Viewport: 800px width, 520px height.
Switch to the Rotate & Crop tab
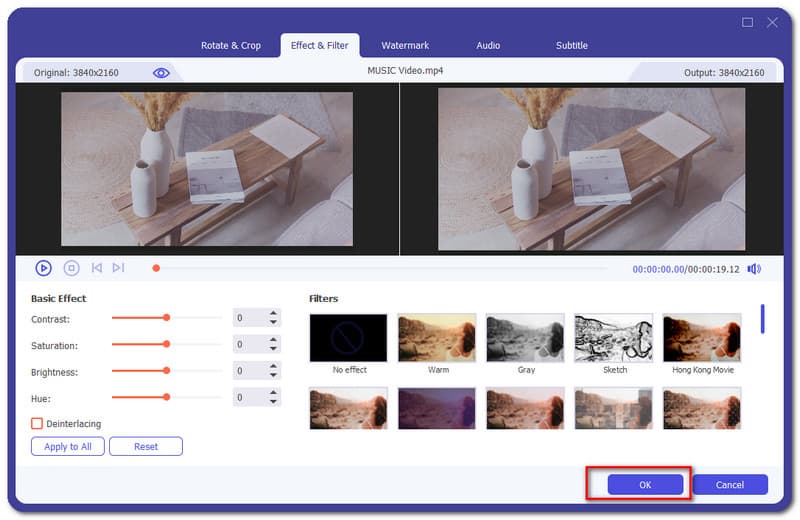pyautogui.click(x=231, y=45)
